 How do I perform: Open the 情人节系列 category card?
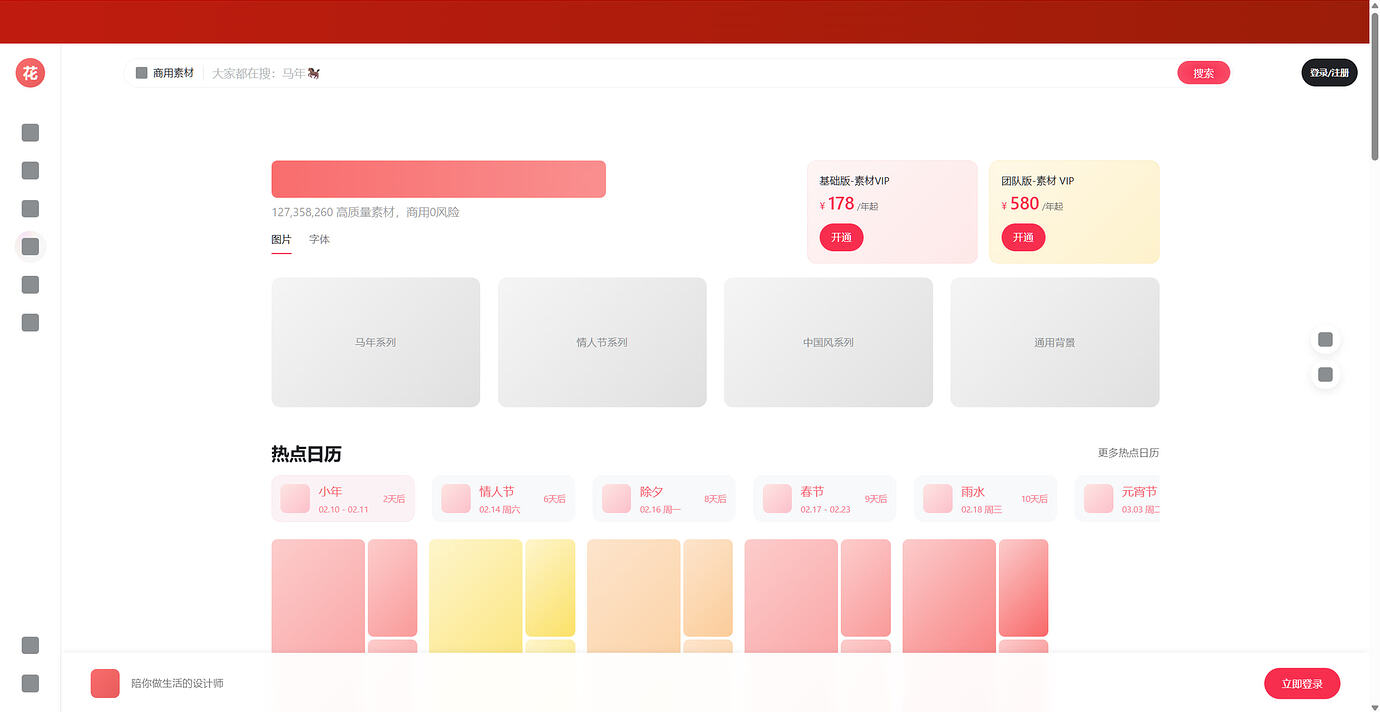[602, 342]
